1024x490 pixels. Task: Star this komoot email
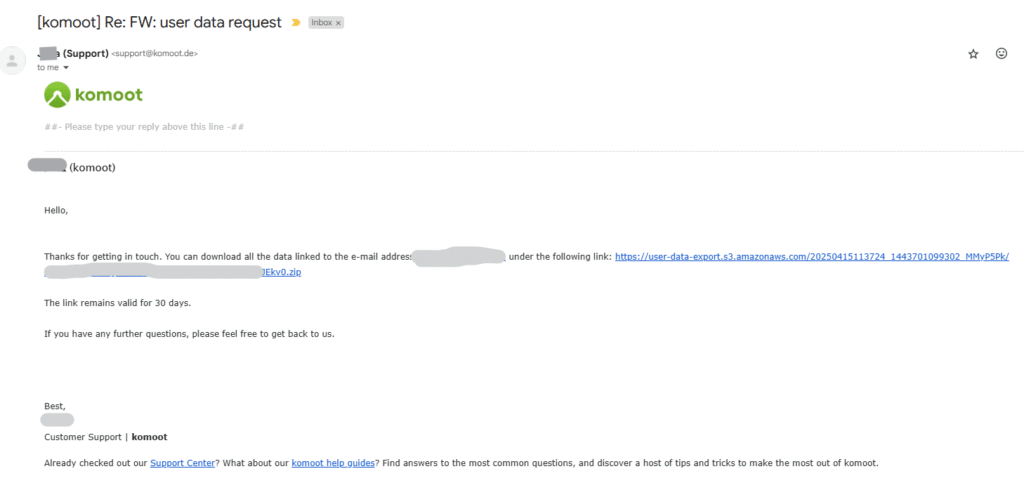coord(973,54)
